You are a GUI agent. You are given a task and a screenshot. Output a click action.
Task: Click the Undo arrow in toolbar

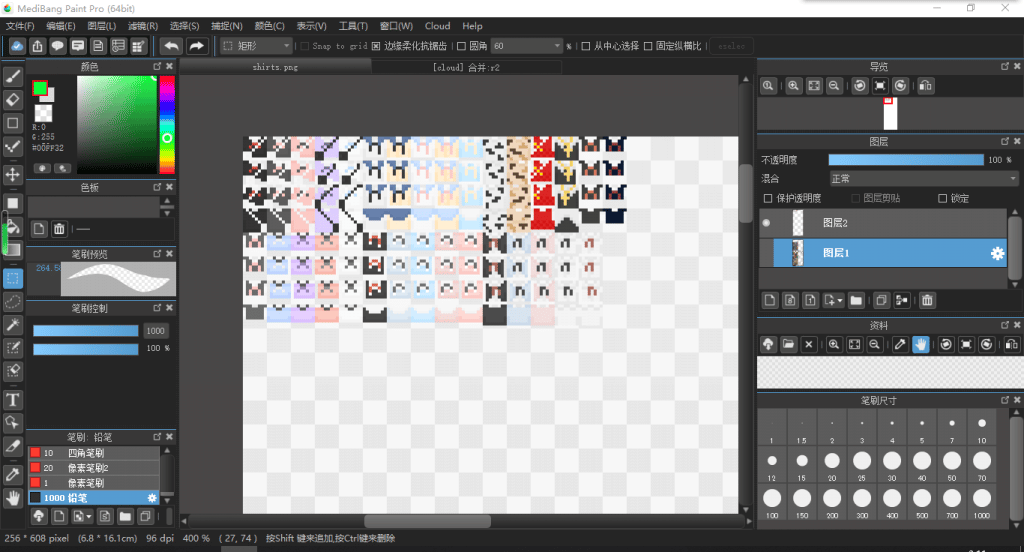(171, 46)
